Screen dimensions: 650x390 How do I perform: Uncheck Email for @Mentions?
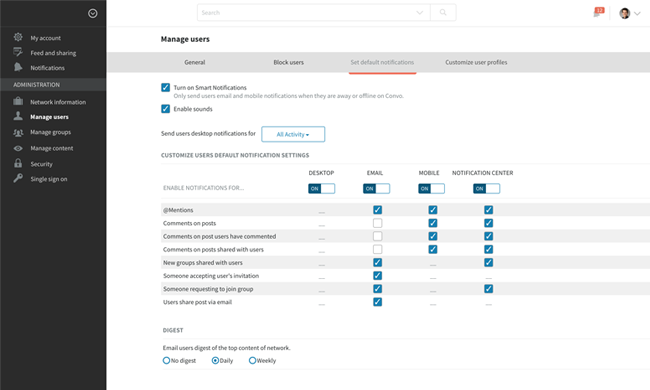tap(377, 210)
